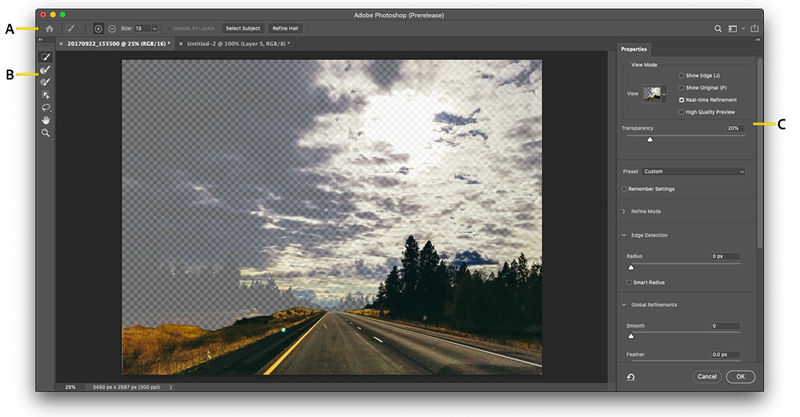Click the Smooth slider handle
This screenshot has height=417, width=800.
tap(631, 336)
